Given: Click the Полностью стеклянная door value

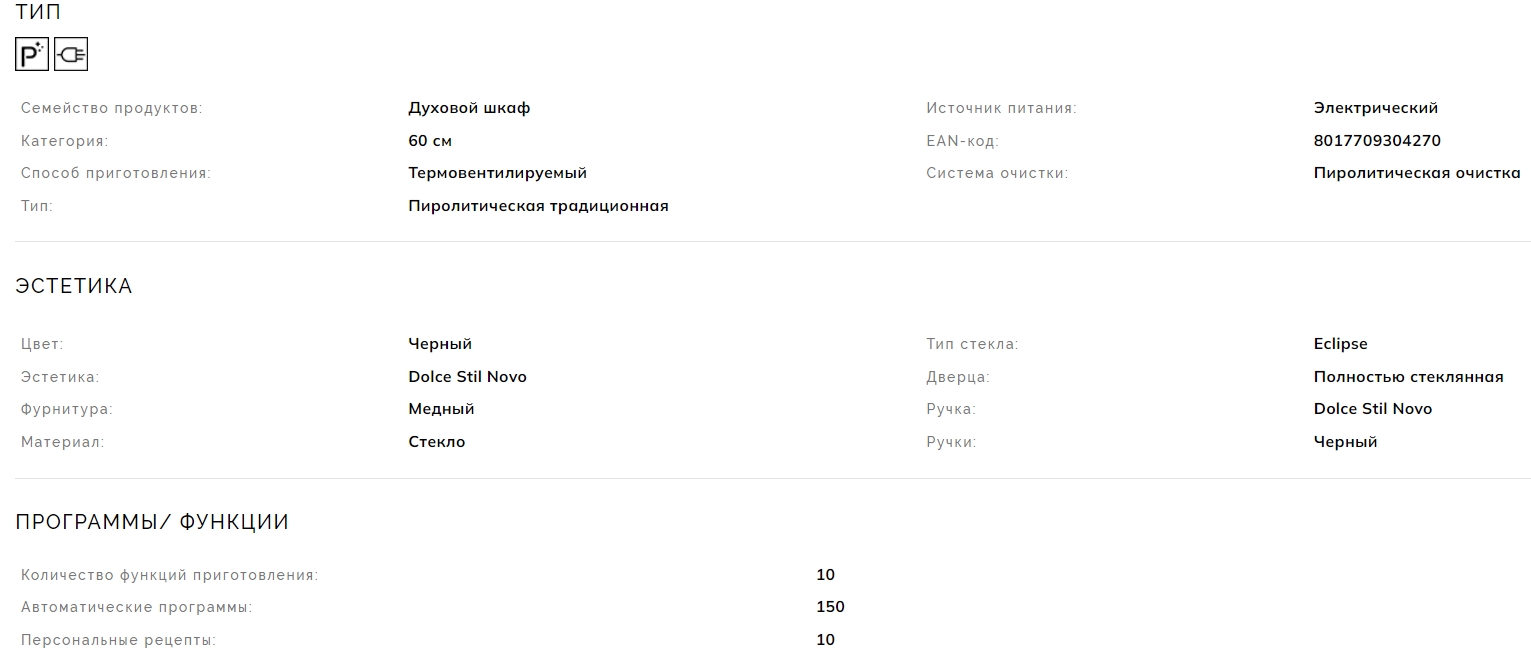Looking at the screenshot, I should coord(1408,377).
